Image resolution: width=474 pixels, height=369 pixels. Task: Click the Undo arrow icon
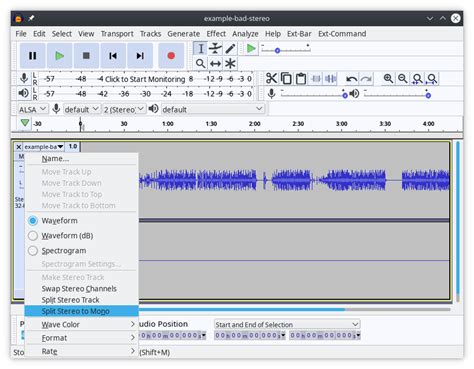coord(351,79)
